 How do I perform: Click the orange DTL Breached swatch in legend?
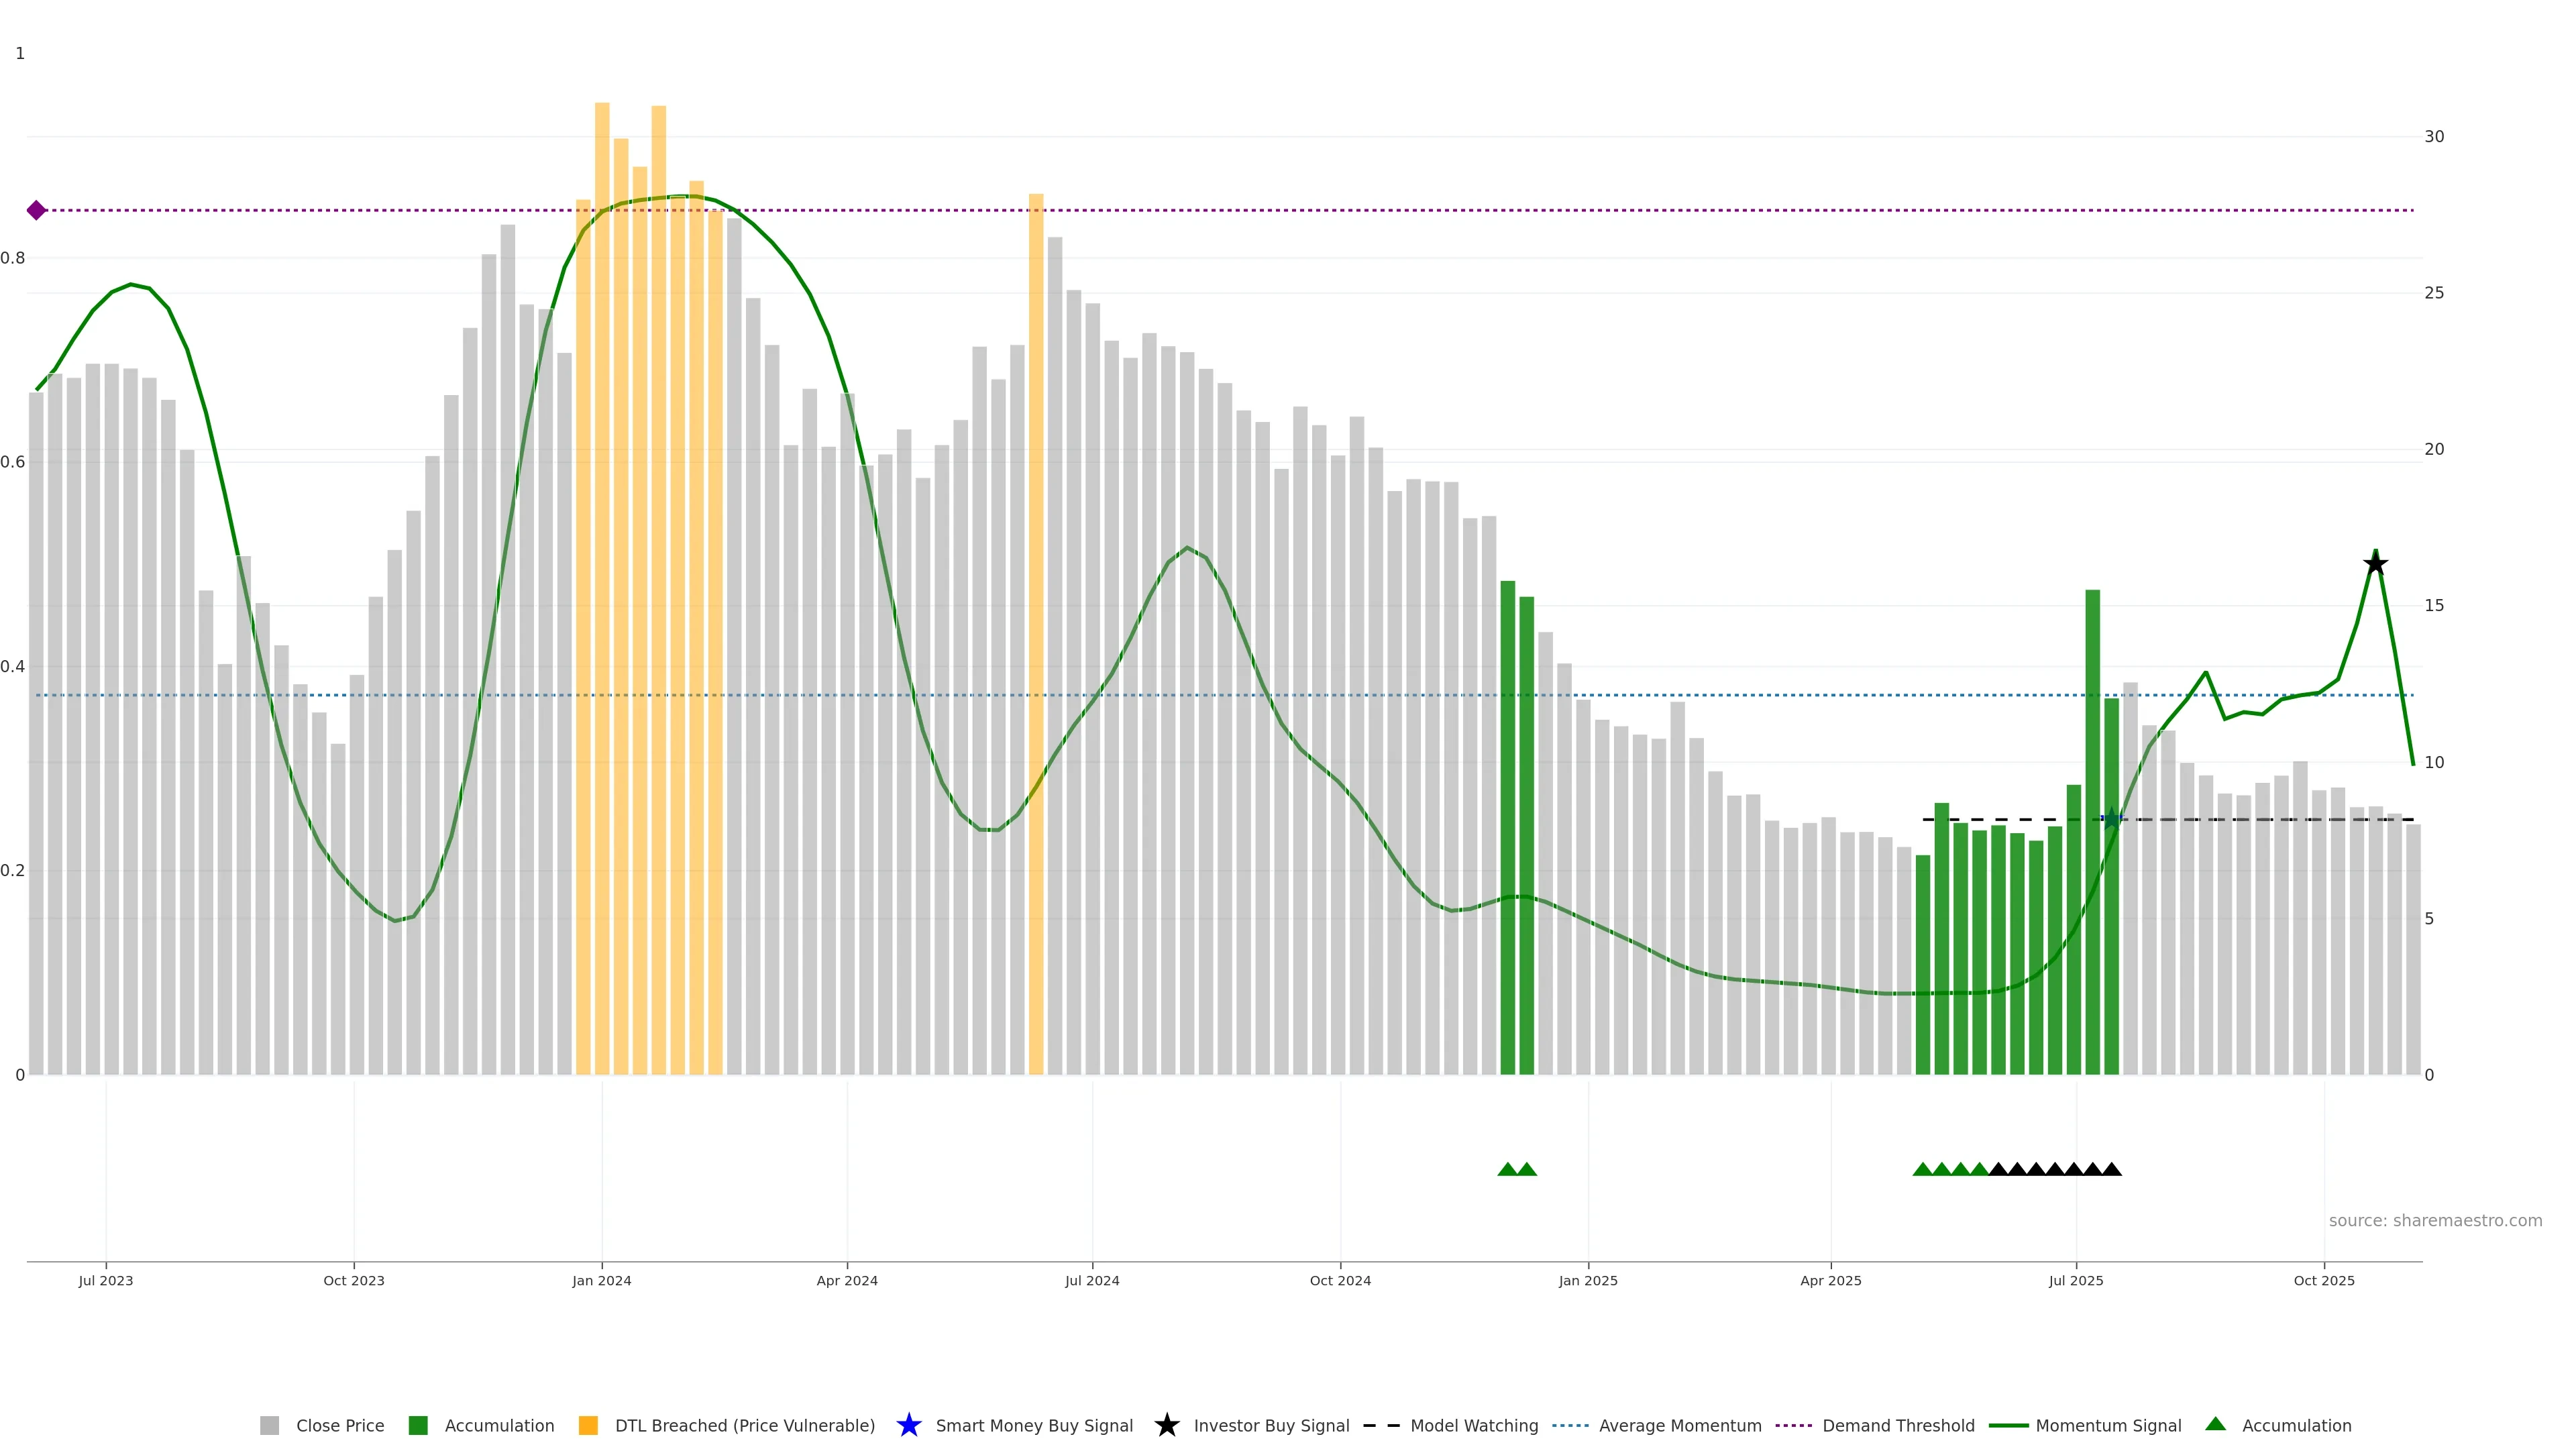pyautogui.click(x=588, y=1425)
